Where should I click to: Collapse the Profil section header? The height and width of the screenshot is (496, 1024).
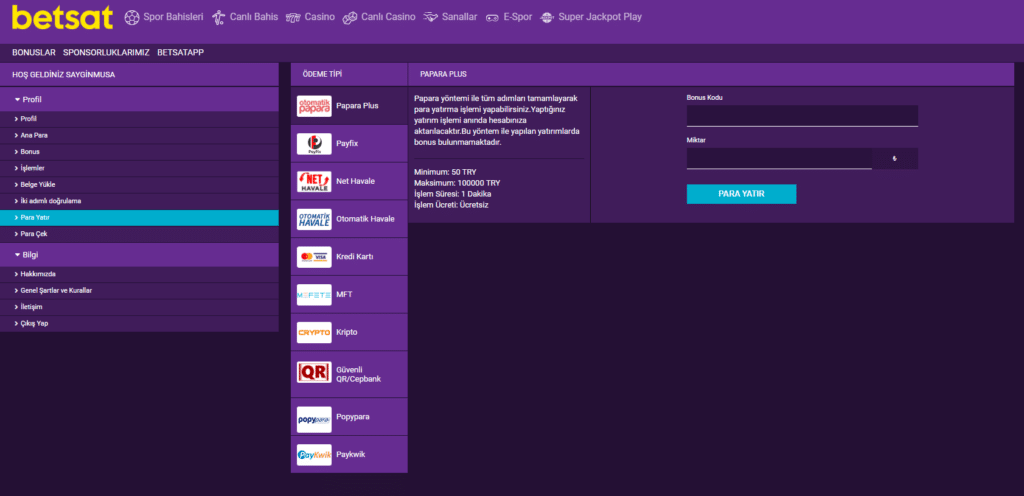[x=139, y=100]
